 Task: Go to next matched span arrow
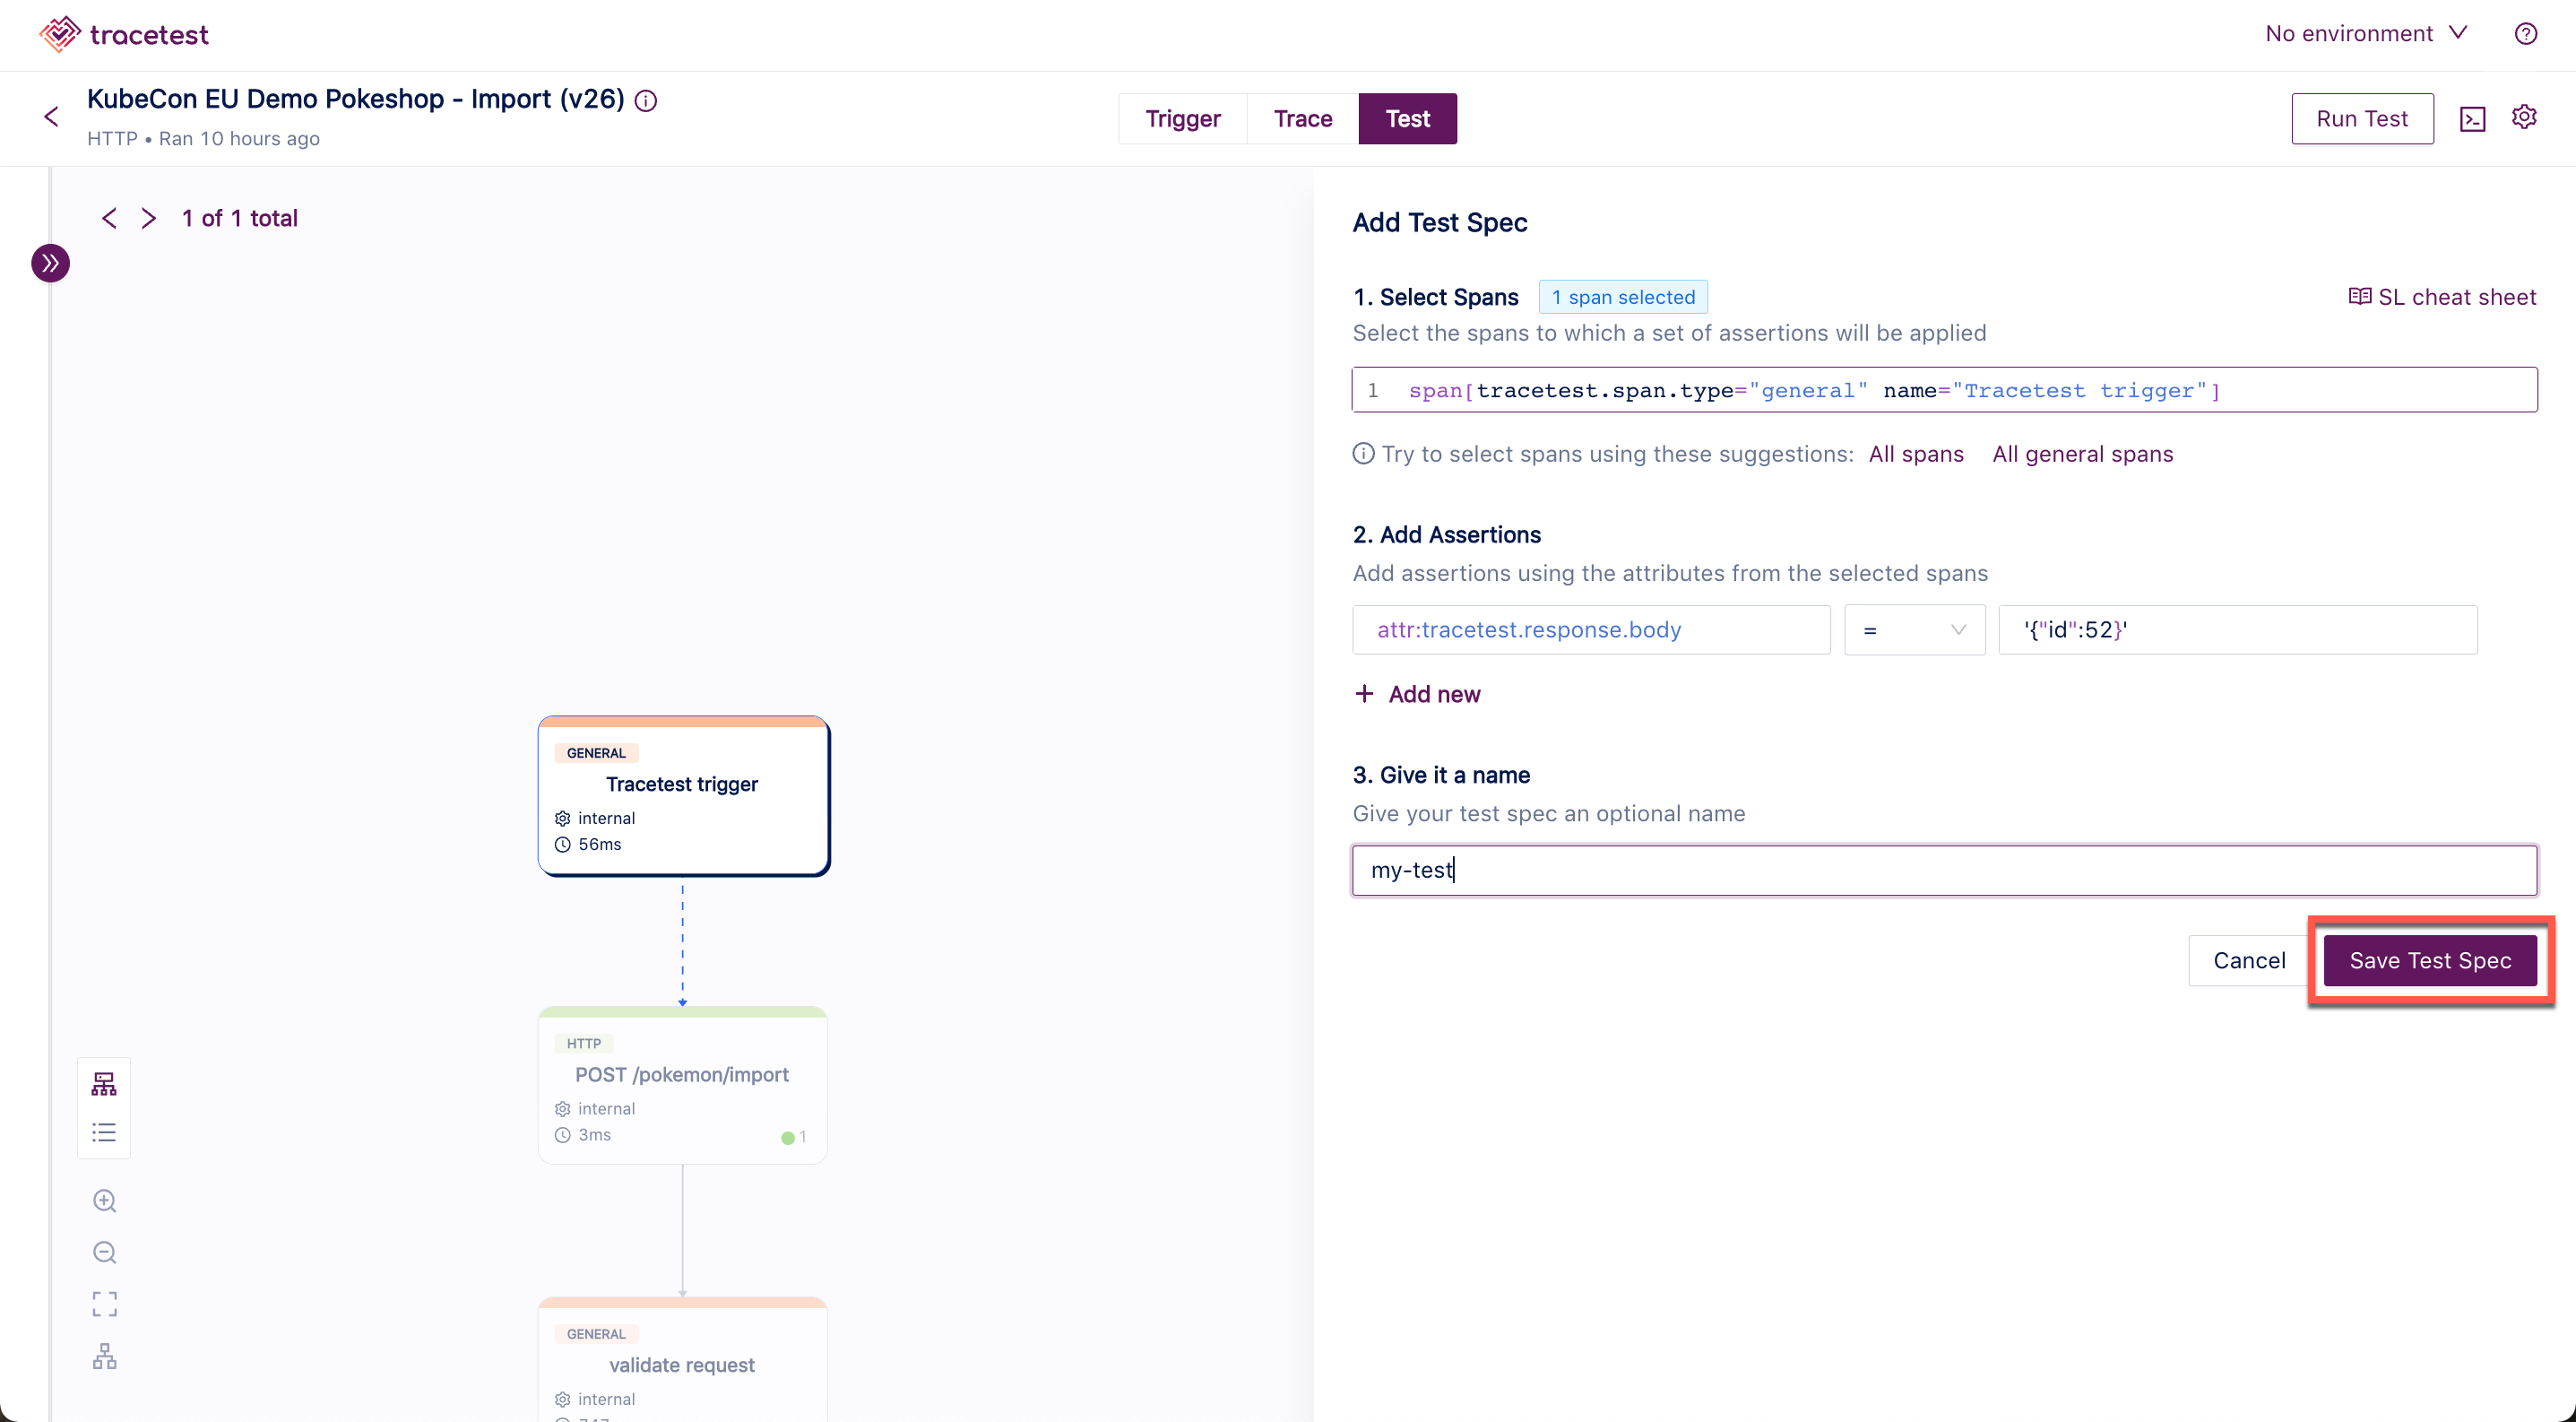pos(148,218)
